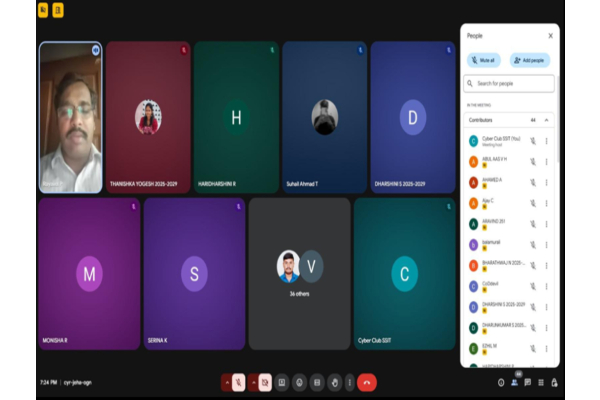Click the Mute all button
600x400 pixels.
click(x=484, y=60)
